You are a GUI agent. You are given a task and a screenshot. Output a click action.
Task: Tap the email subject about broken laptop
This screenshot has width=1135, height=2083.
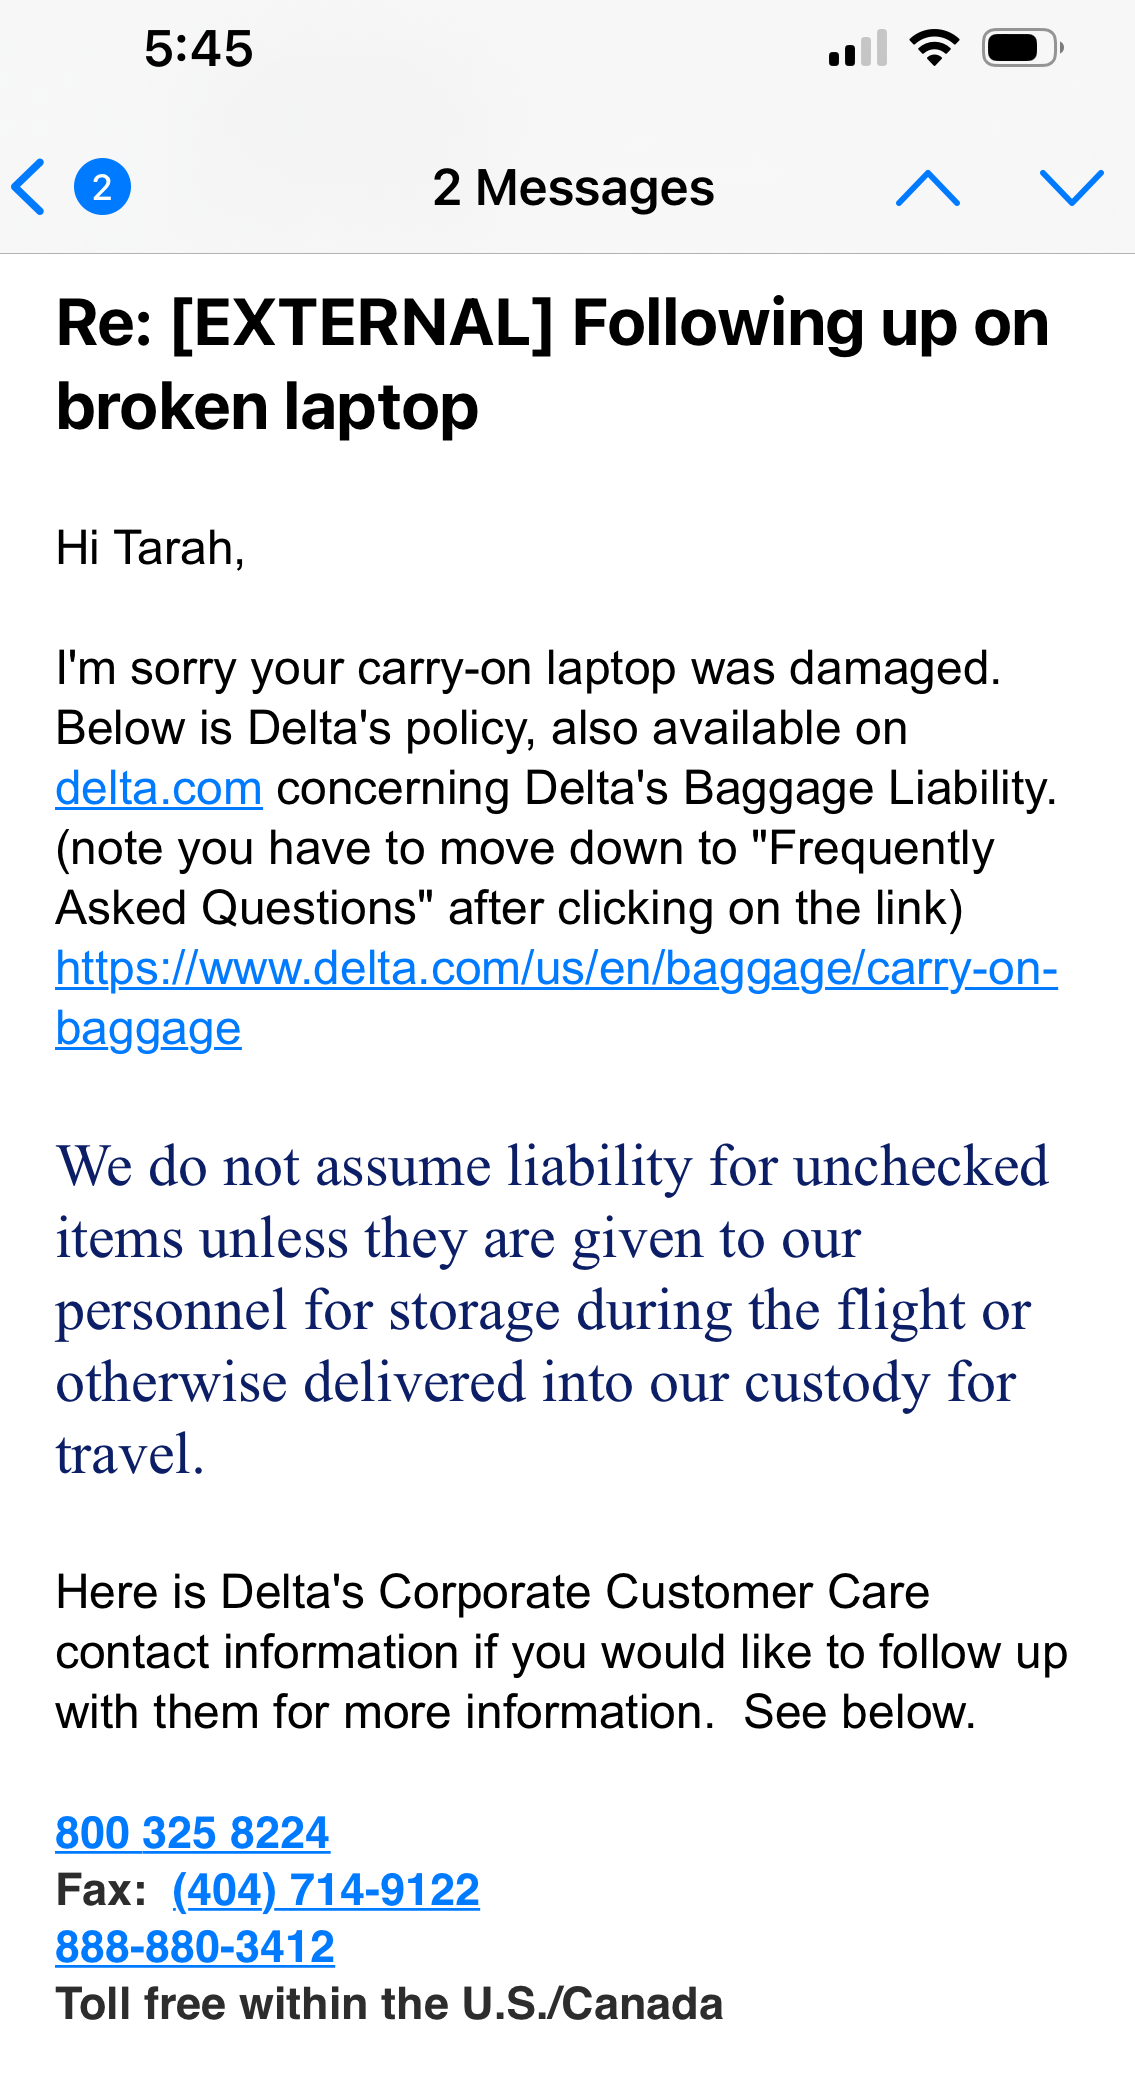552,364
